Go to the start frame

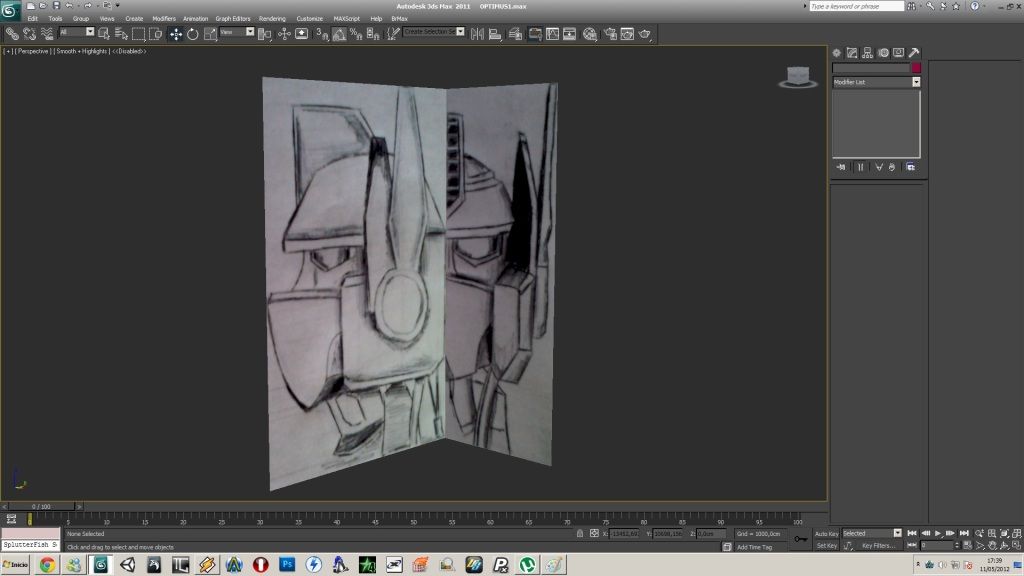pos(912,534)
